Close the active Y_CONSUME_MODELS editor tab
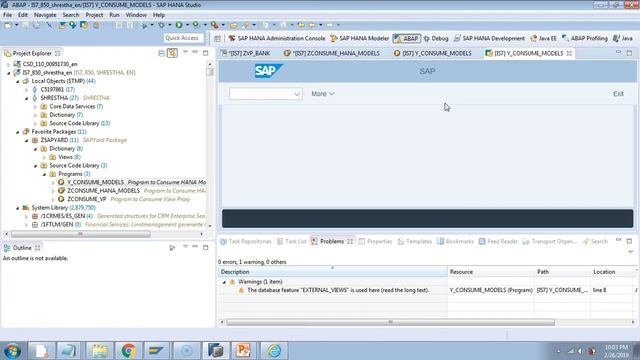Screen dimensions: 640x360 pos(569,53)
